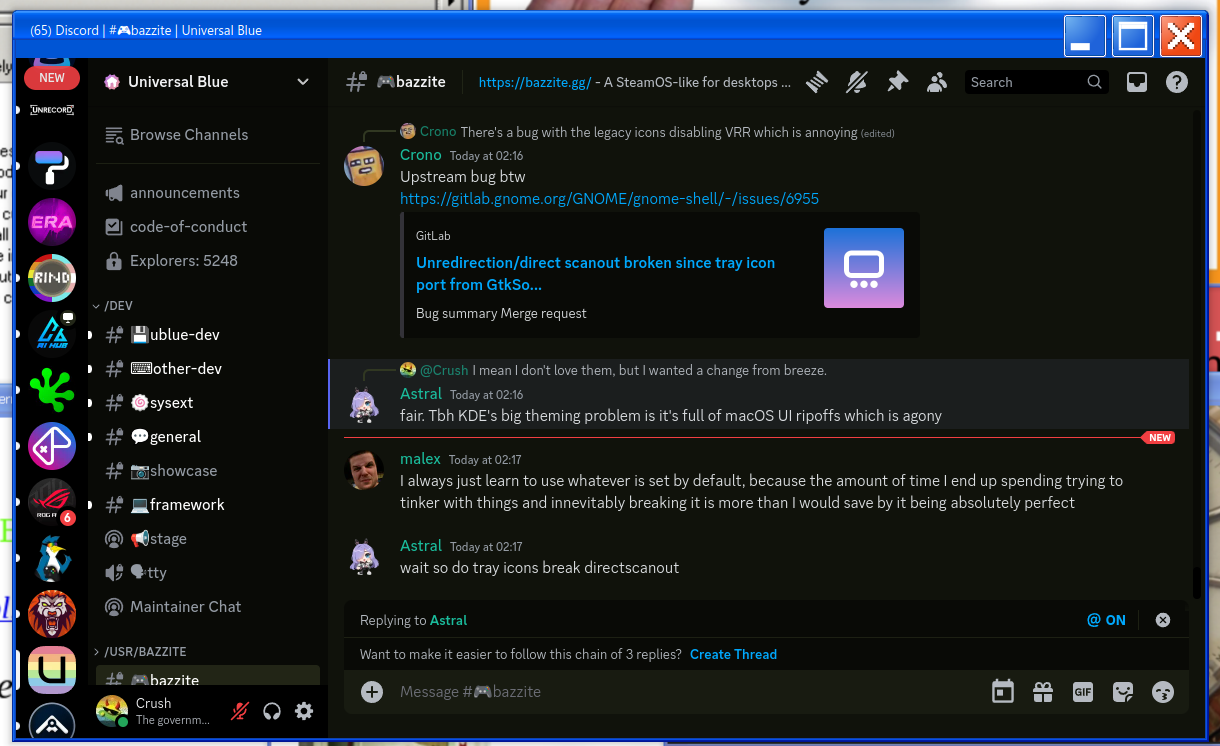Open the paint roller server icon
The height and width of the screenshot is (746, 1220).
pos(52,166)
